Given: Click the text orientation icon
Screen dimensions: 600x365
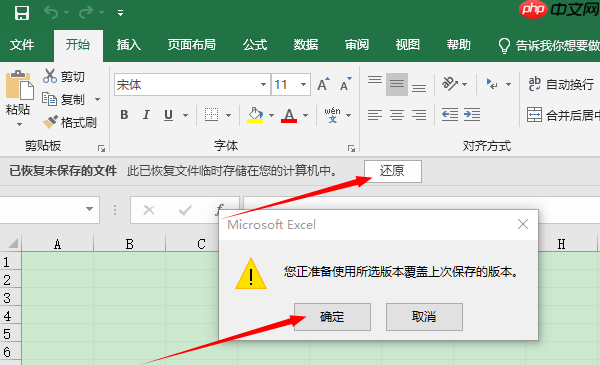Looking at the screenshot, I should click(x=450, y=84).
